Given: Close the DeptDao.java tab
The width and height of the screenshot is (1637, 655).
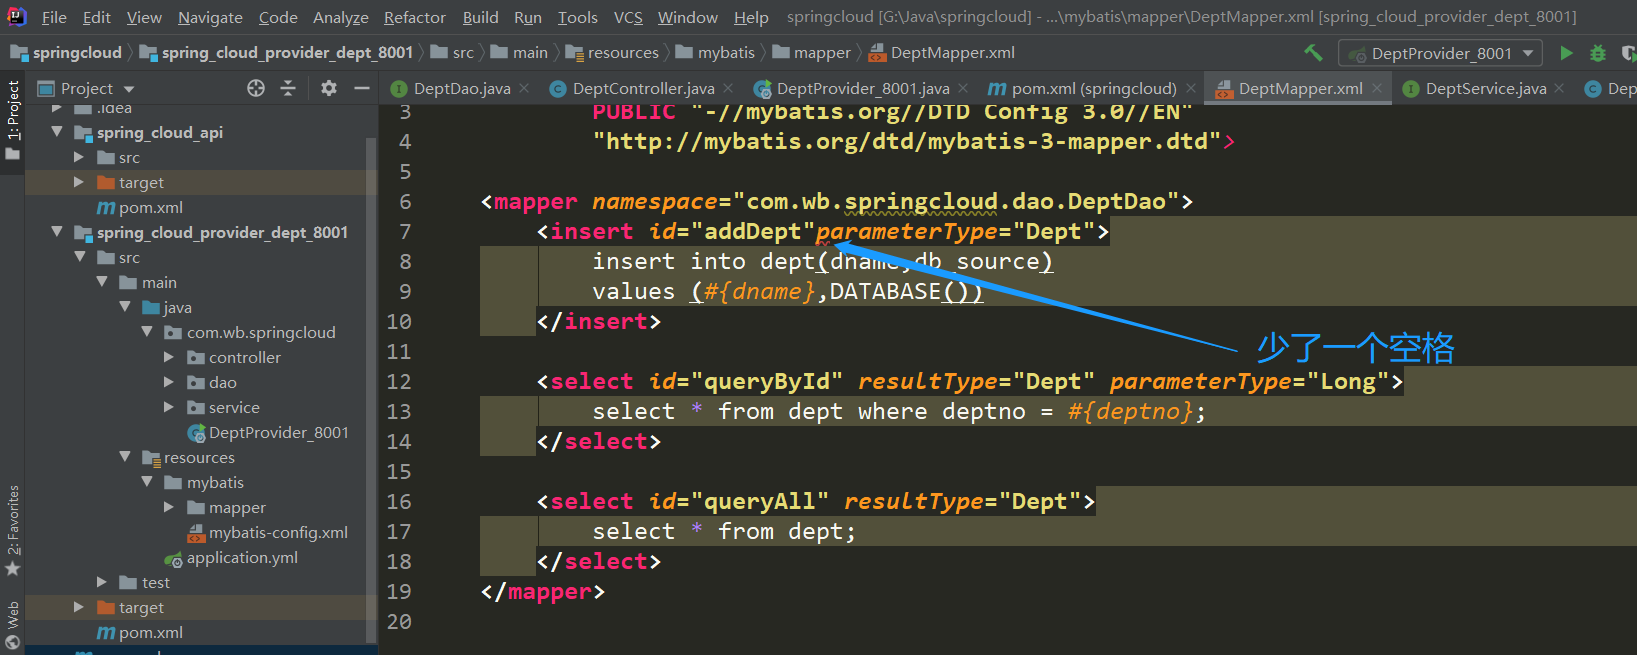Looking at the screenshot, I should tap(524, 88).
